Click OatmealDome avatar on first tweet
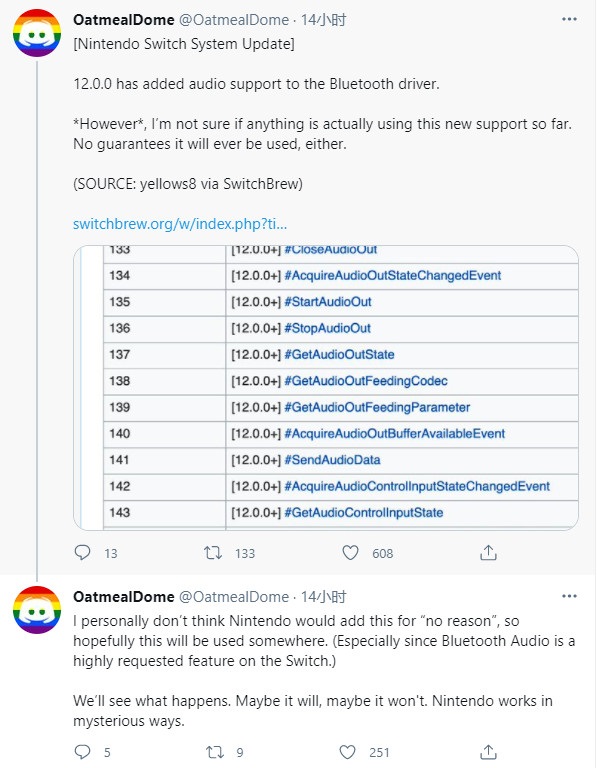 [37, 33]
